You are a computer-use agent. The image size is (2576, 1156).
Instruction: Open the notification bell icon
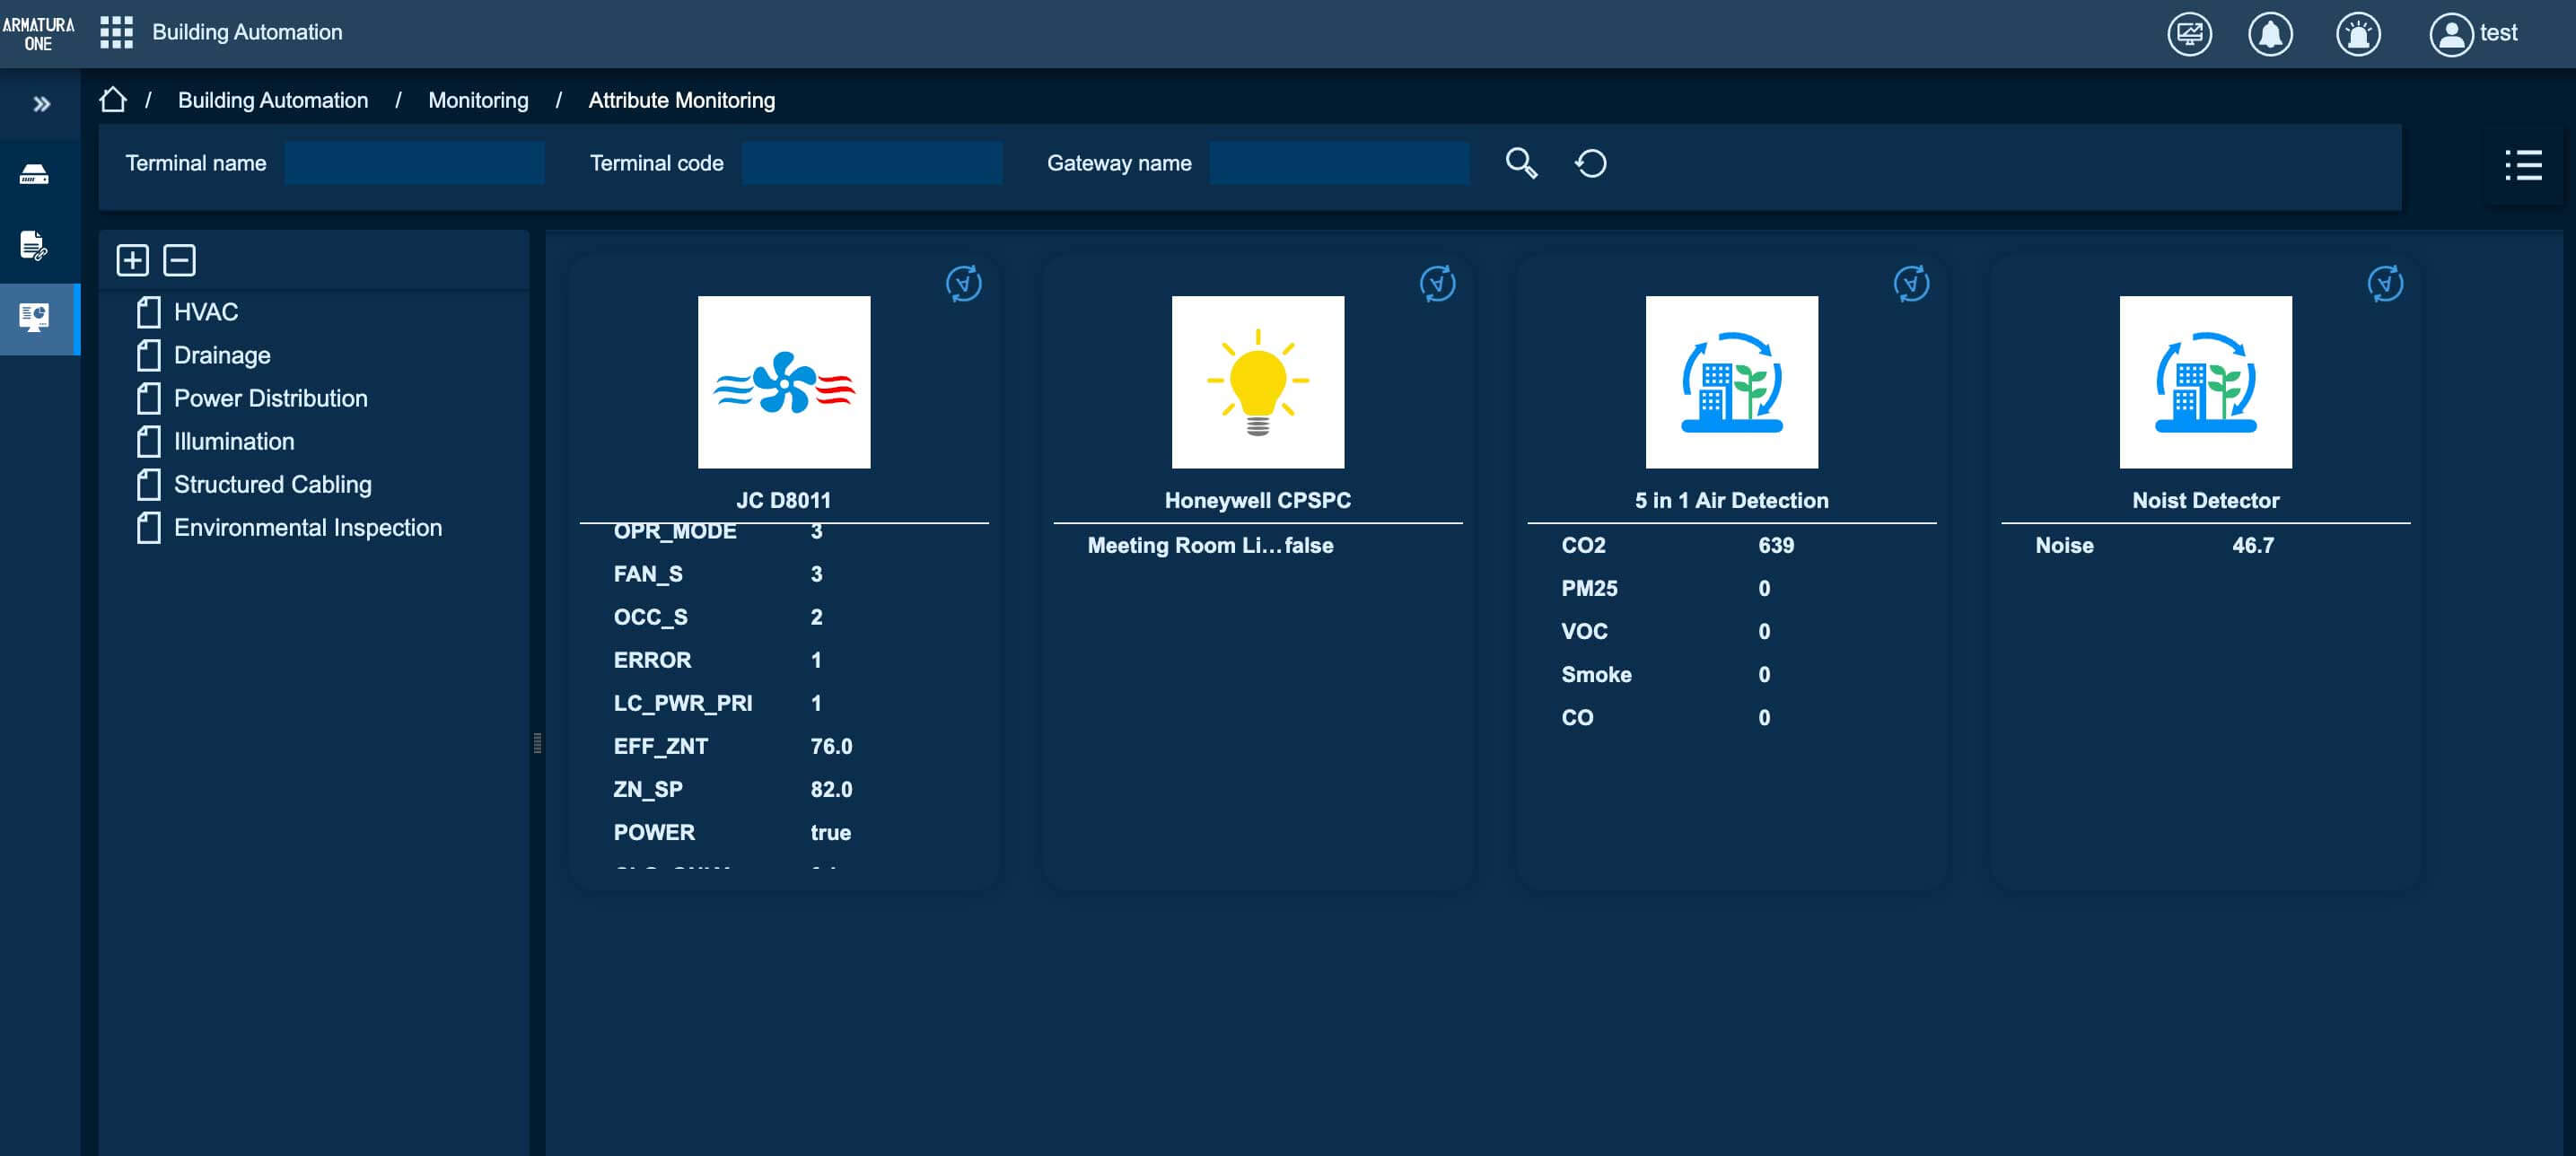pos(2270,34)
